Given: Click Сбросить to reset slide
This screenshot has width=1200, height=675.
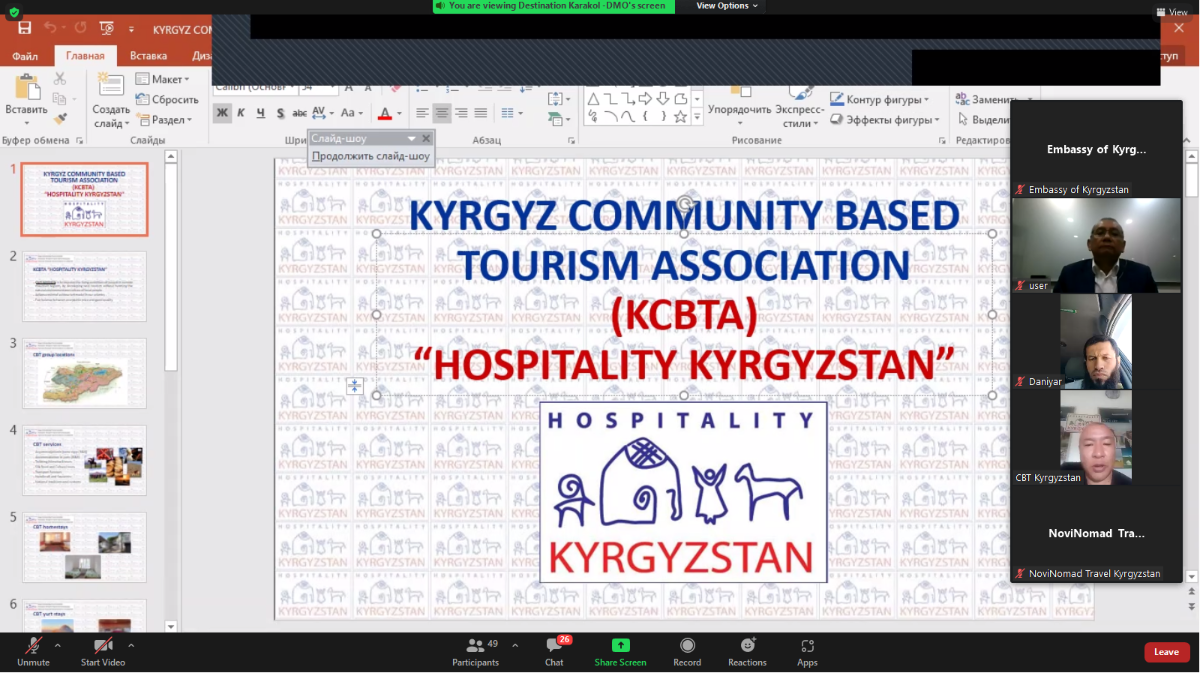Looking at the screenshot, I should pos(167,99).
